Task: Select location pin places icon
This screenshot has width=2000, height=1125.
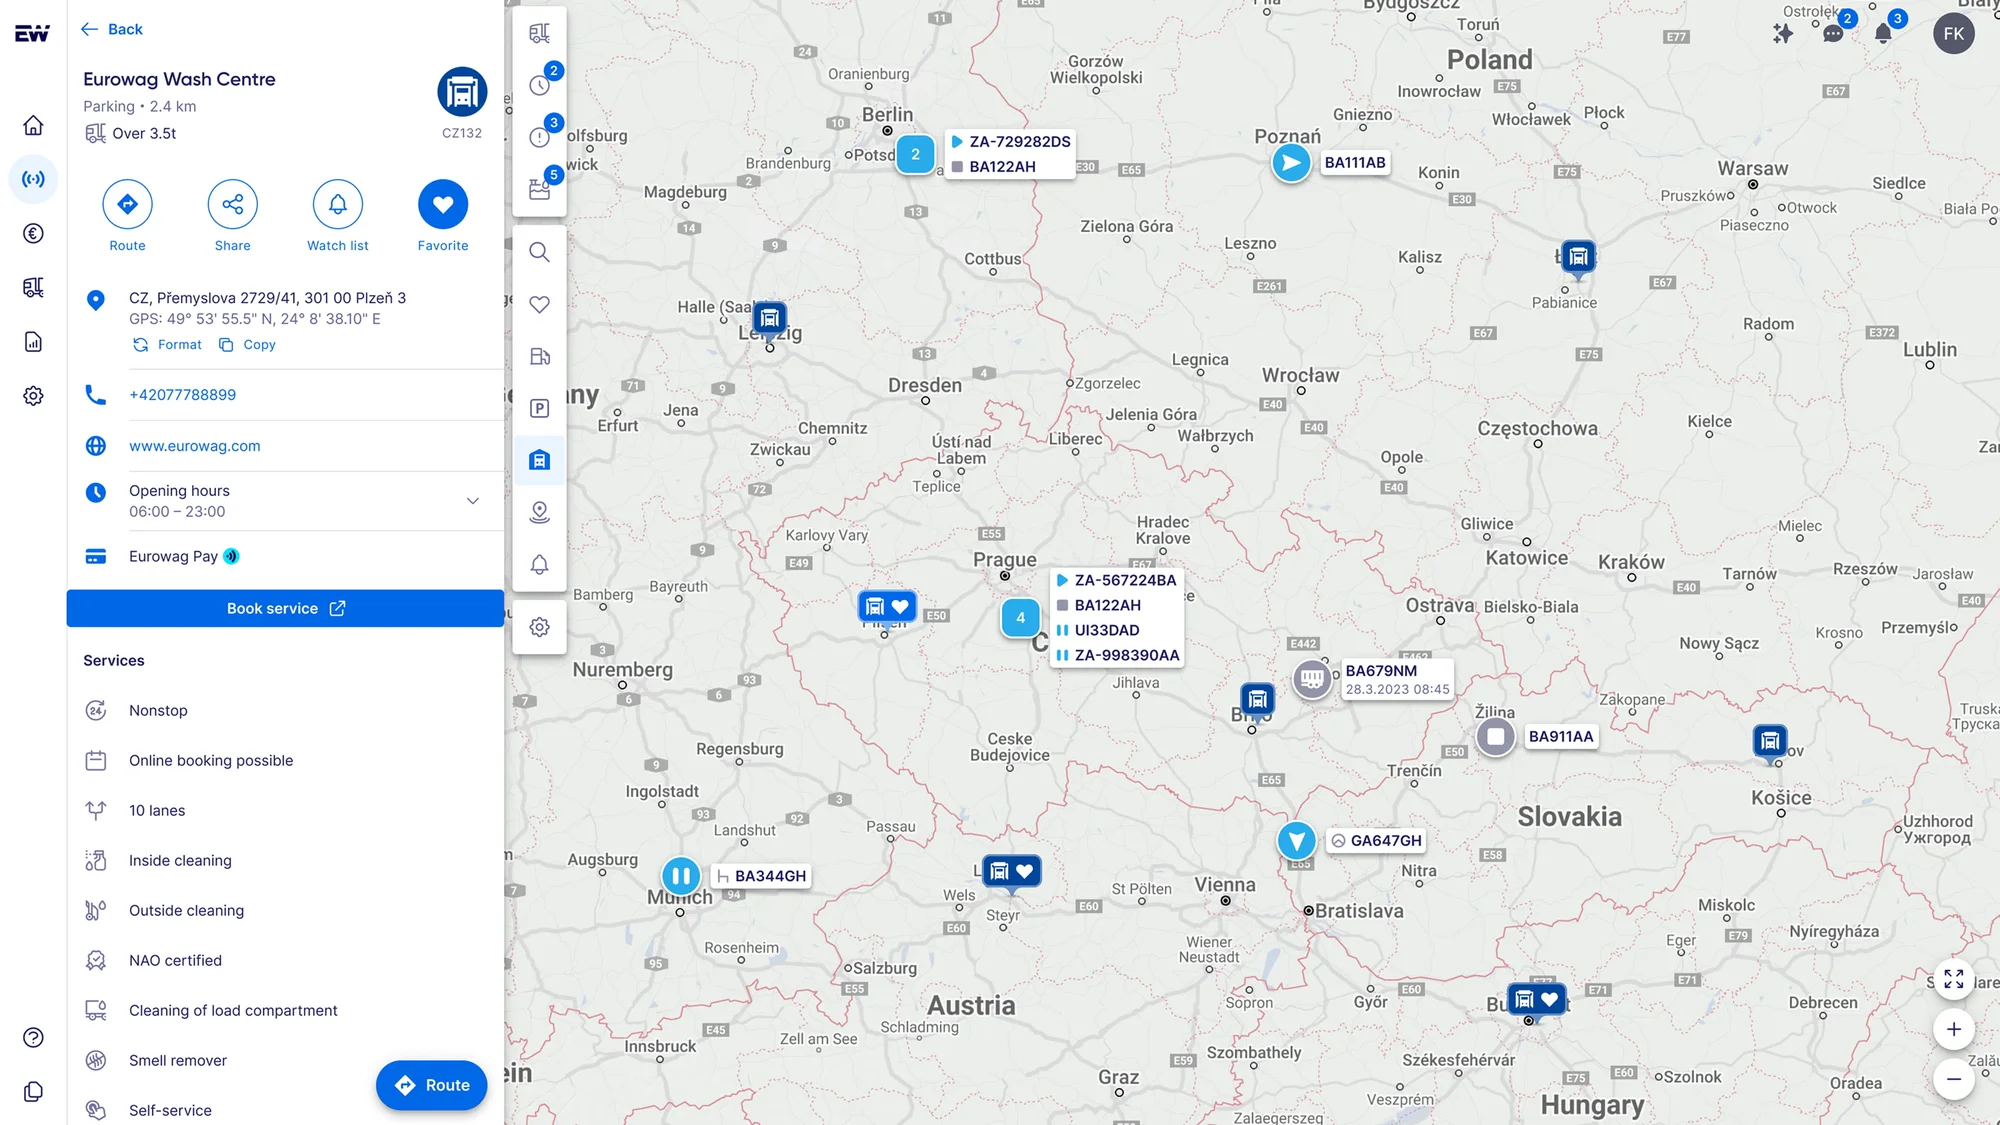Action: point(539,512)
